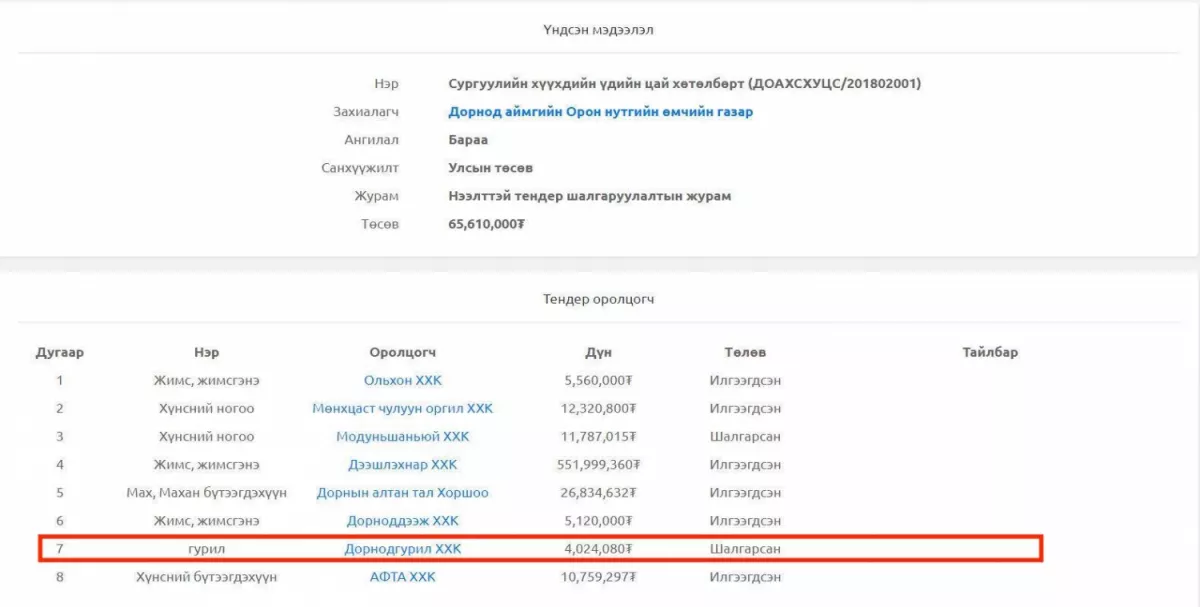Select the Бараа category value
1200x607 pixels.
pyautogui.click(x=468, y=140)
